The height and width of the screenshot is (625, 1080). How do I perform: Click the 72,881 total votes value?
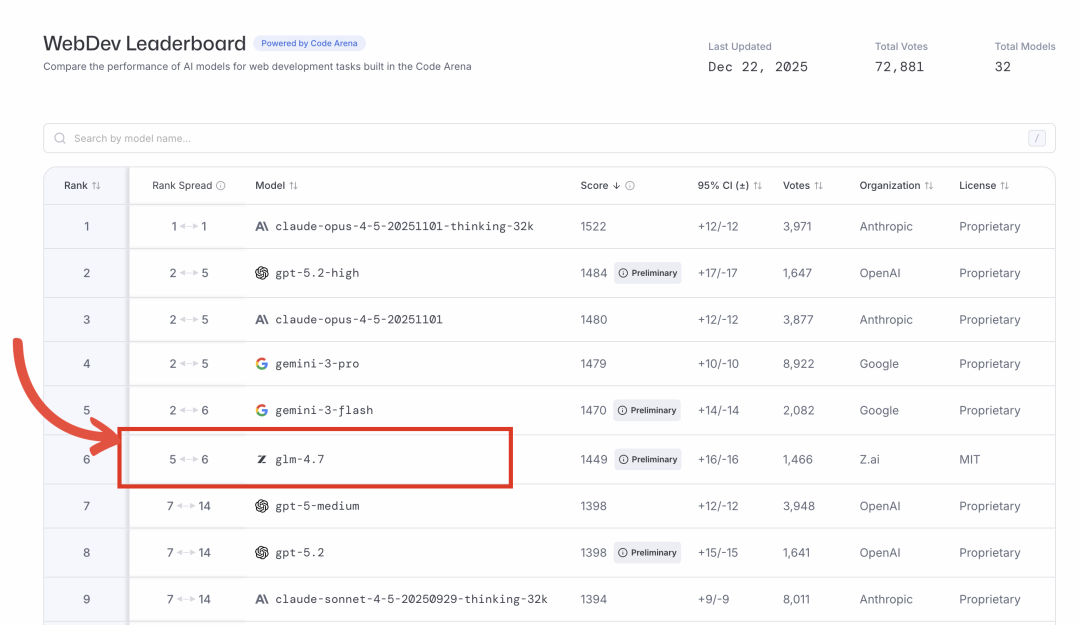(899, 67)
